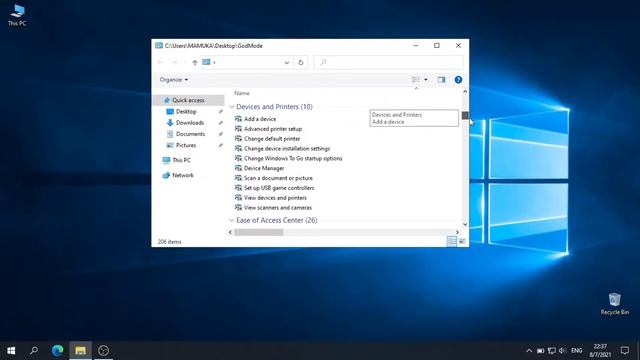Viewport: 640px width, 360px height.
Task: Go up one folder level
Action: tap(195, 62)
